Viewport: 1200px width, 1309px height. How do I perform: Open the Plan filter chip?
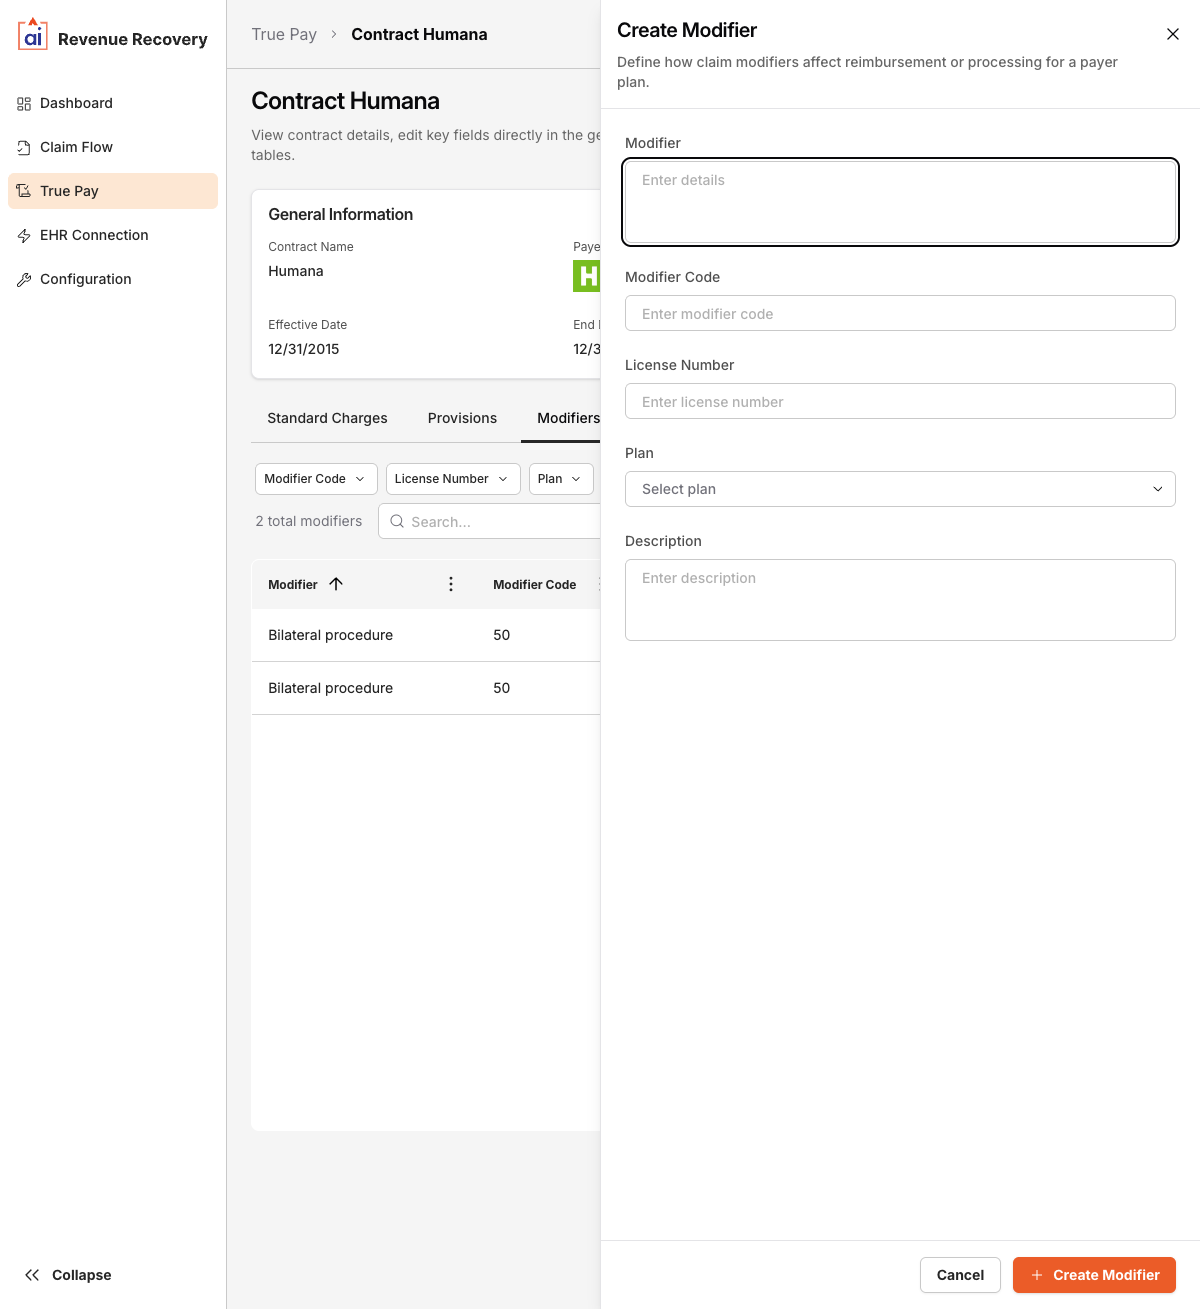[x=560, y=479]
